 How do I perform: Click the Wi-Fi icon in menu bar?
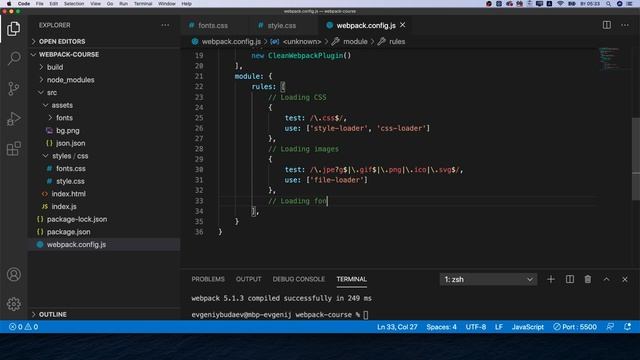[x=560, y=4]
